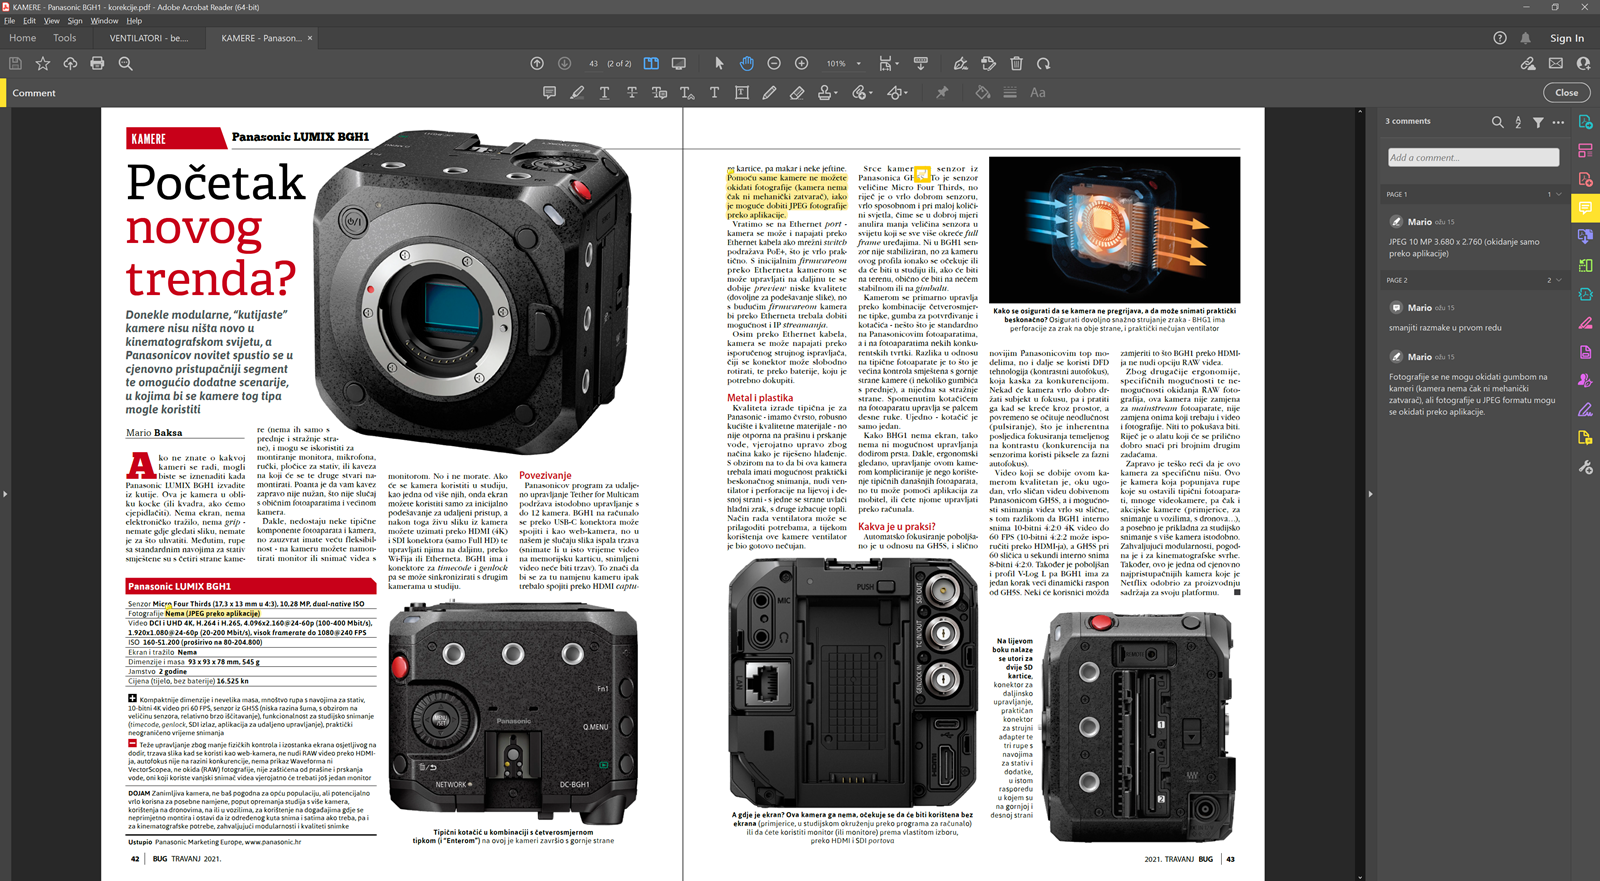Send the file by email envelope icon

(x=1556, y=63)
